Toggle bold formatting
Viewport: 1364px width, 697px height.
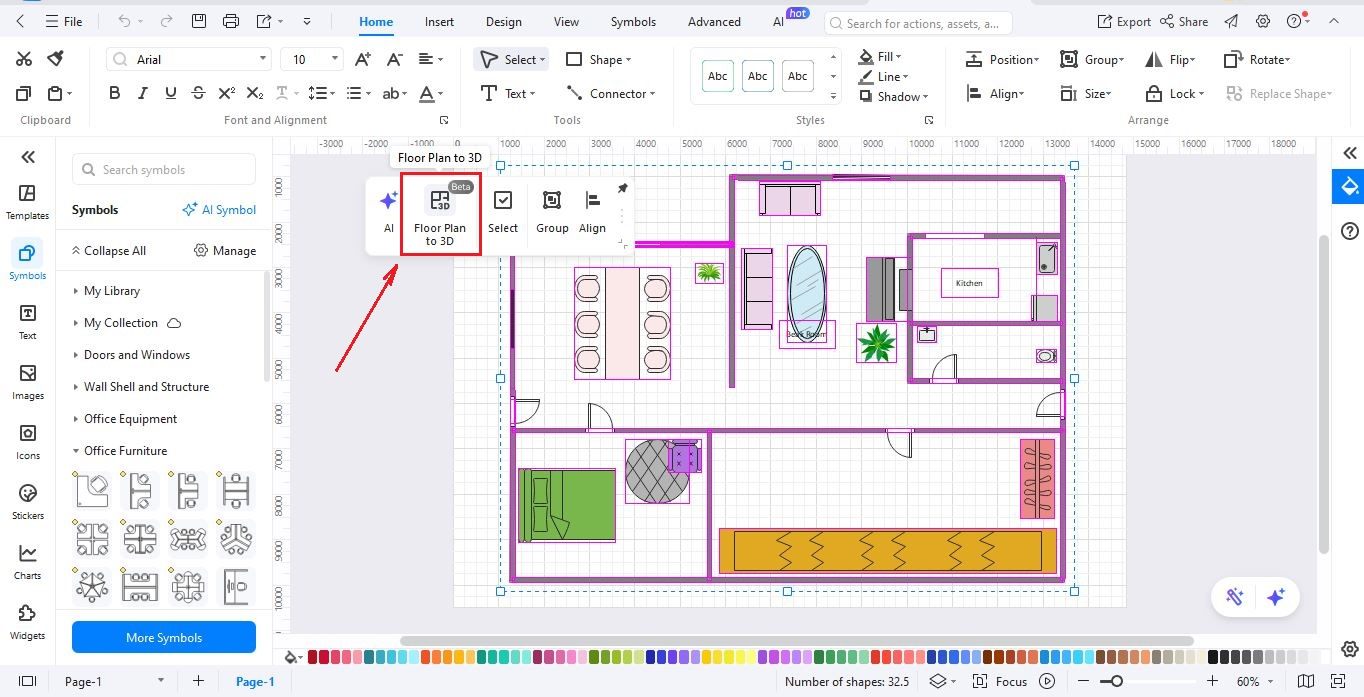(114, 92)
